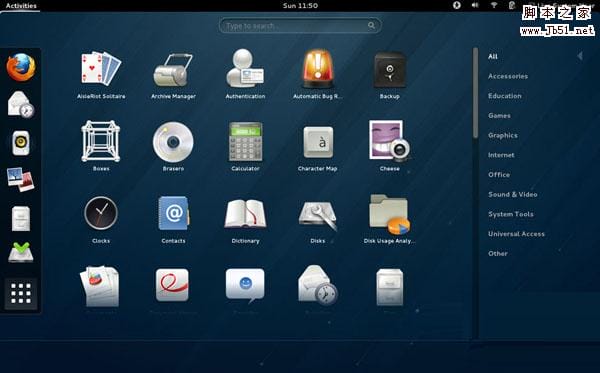Open the Clocks app
Image resolution: width=600 pixels, height=373 pixels.
101,219
